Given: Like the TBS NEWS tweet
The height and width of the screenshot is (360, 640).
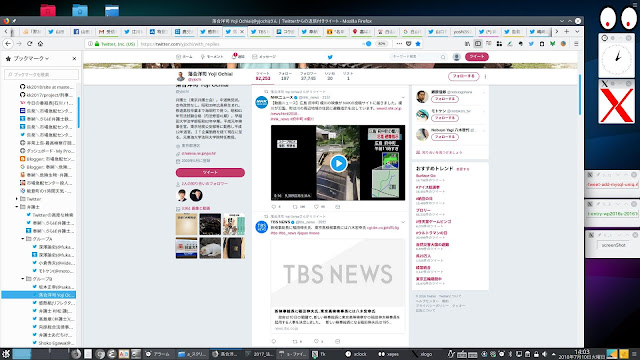Looking at the screenshot, I should pyautogui.click(x=316, y=341).
